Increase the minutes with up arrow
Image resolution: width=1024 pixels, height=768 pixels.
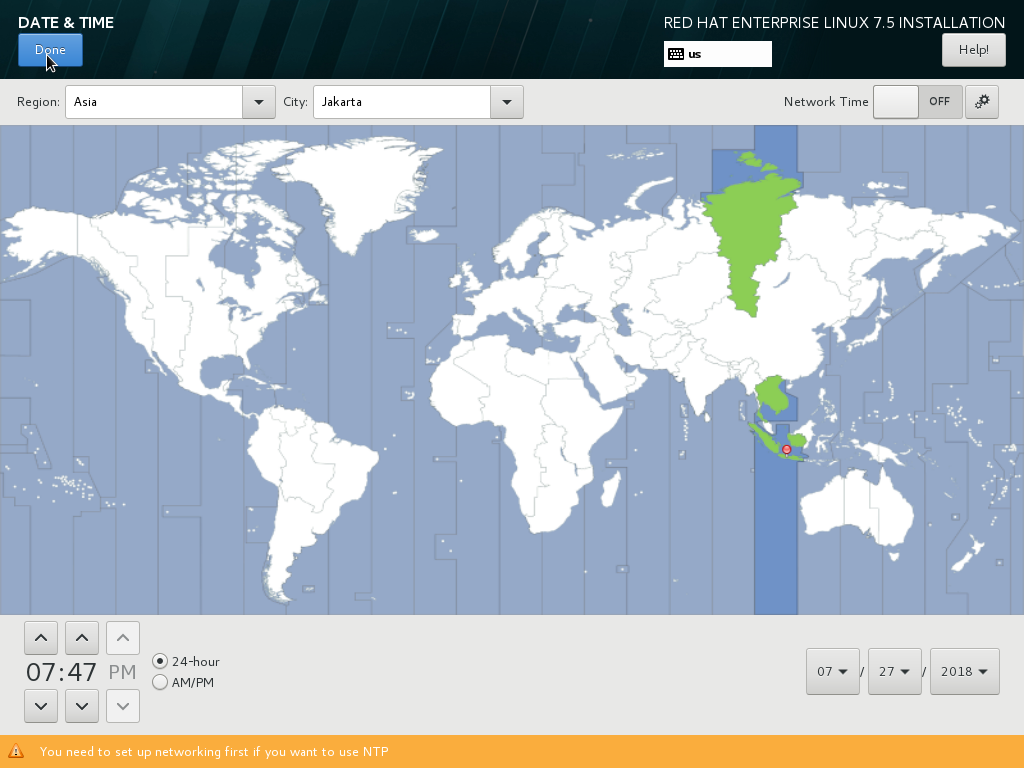tap(82, 638)
